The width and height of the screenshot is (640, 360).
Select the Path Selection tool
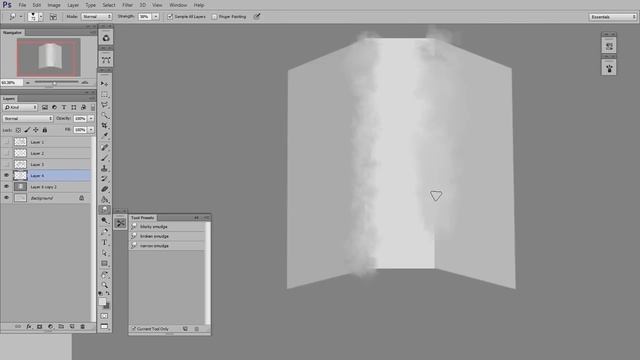(x=104, y=253)
